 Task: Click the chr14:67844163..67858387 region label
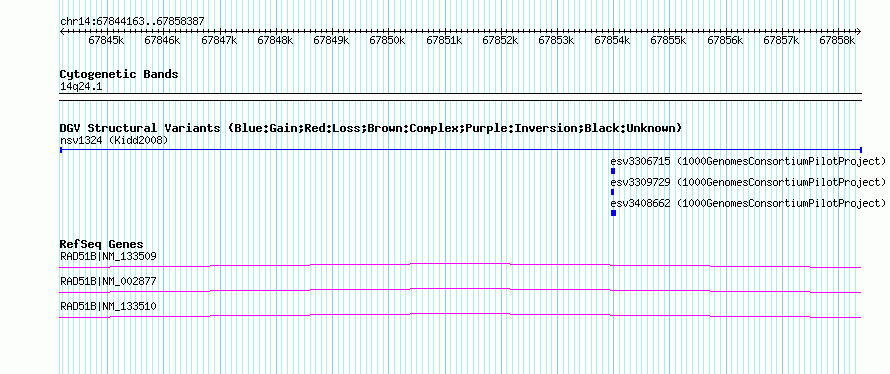coord(132,22)
